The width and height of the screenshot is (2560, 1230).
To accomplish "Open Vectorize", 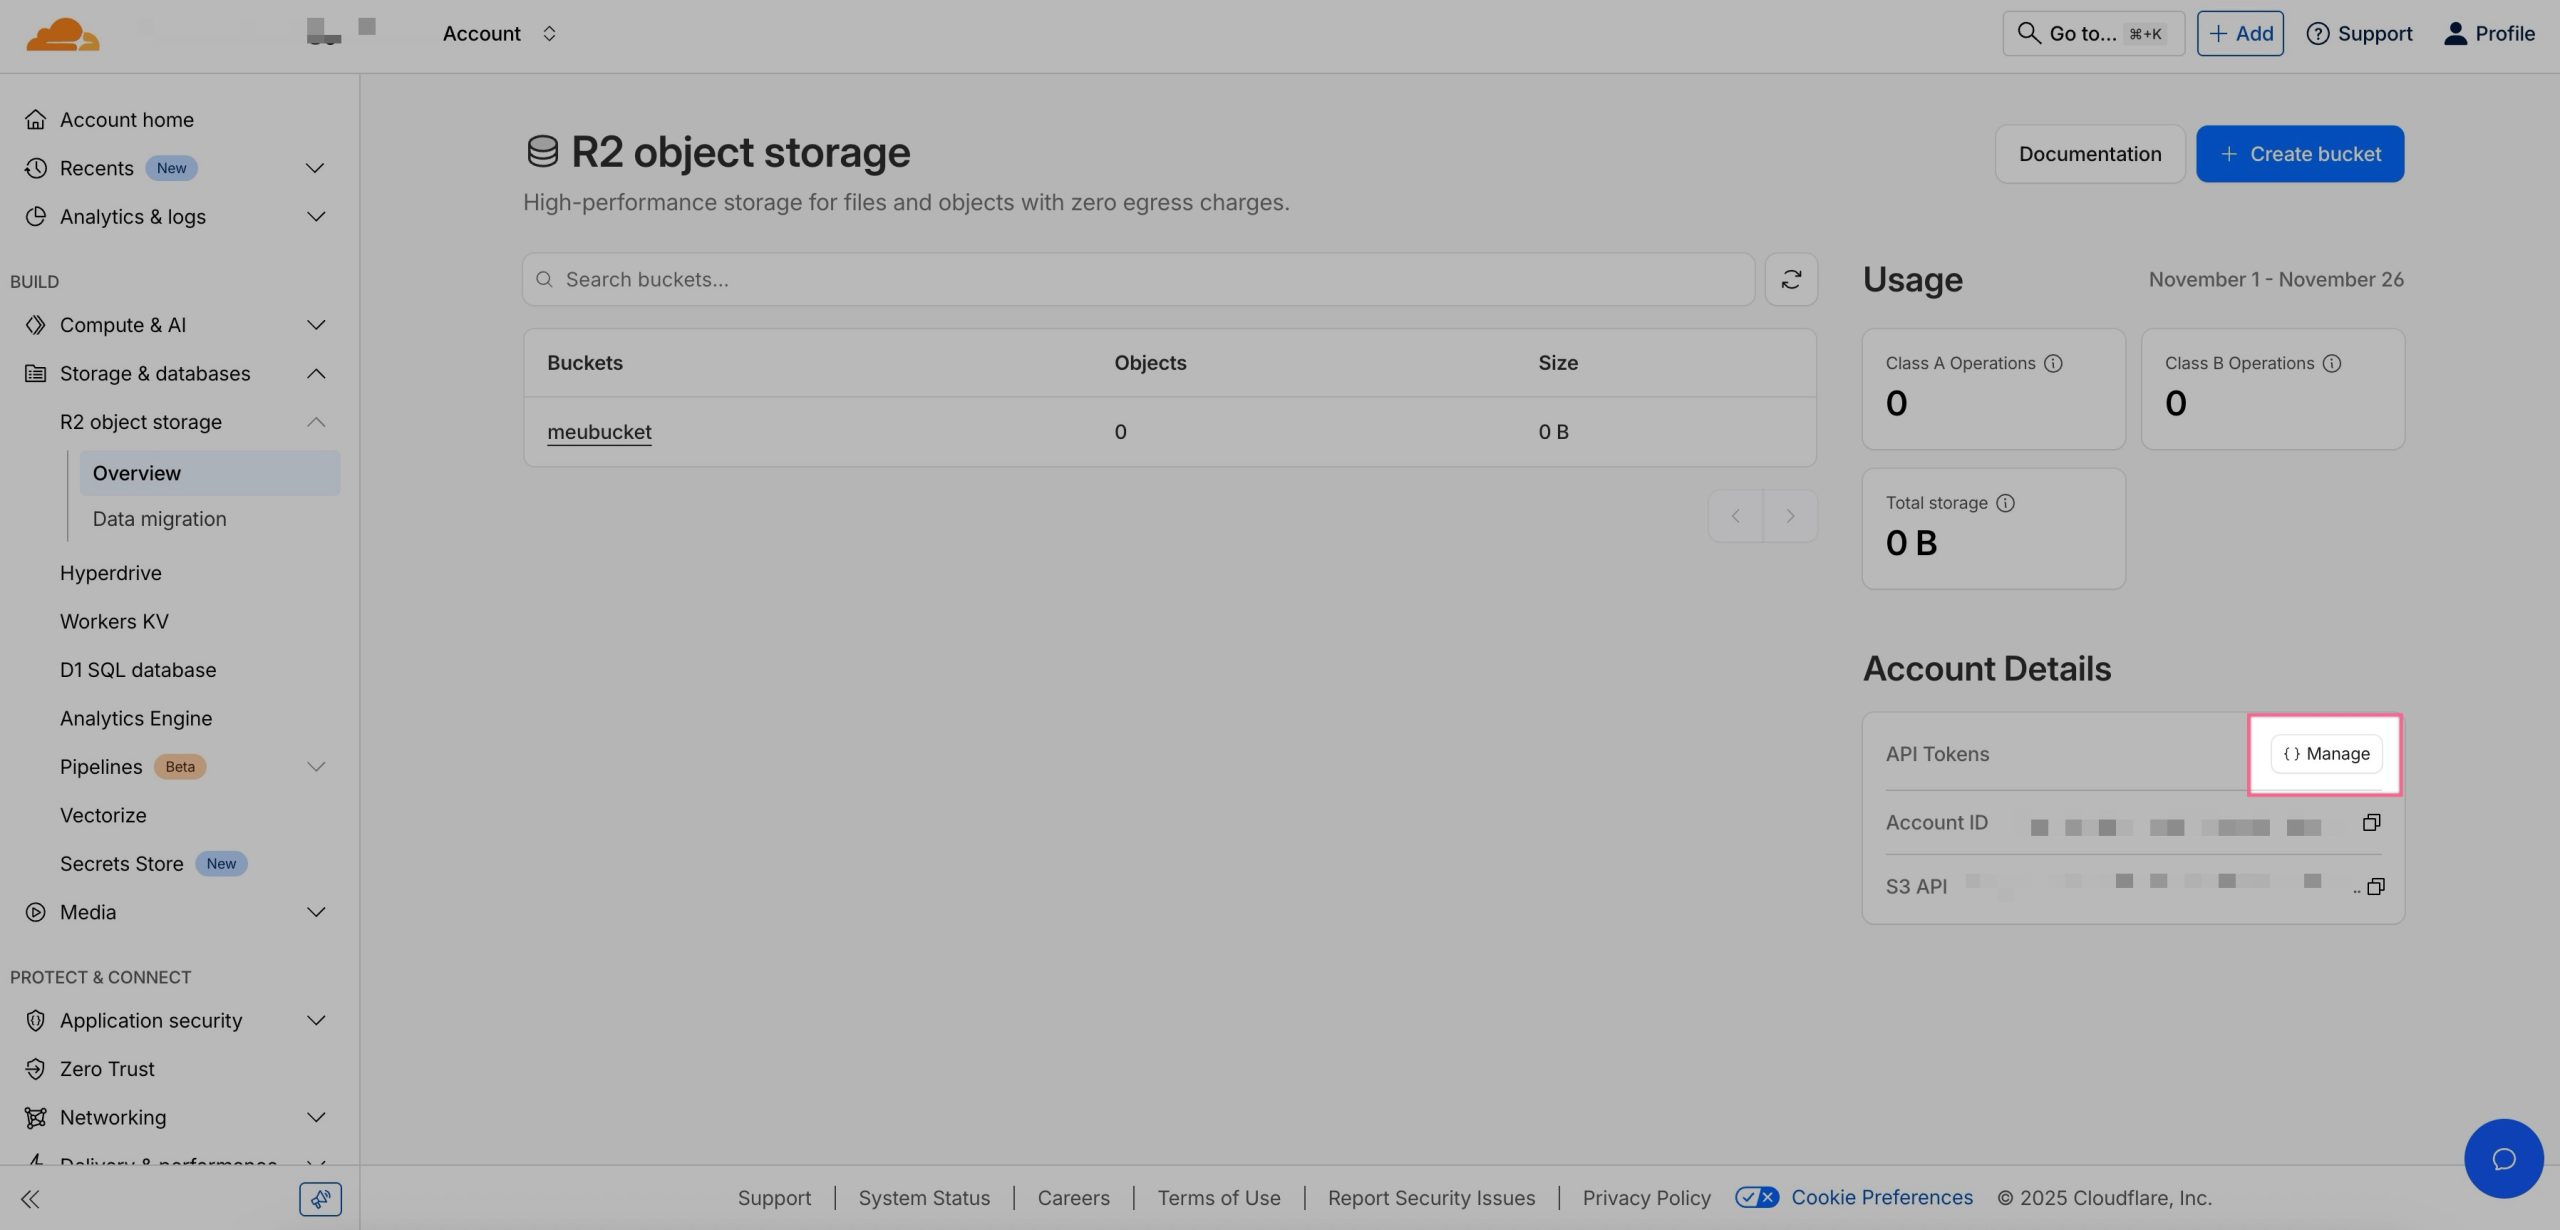I will 103,816.
